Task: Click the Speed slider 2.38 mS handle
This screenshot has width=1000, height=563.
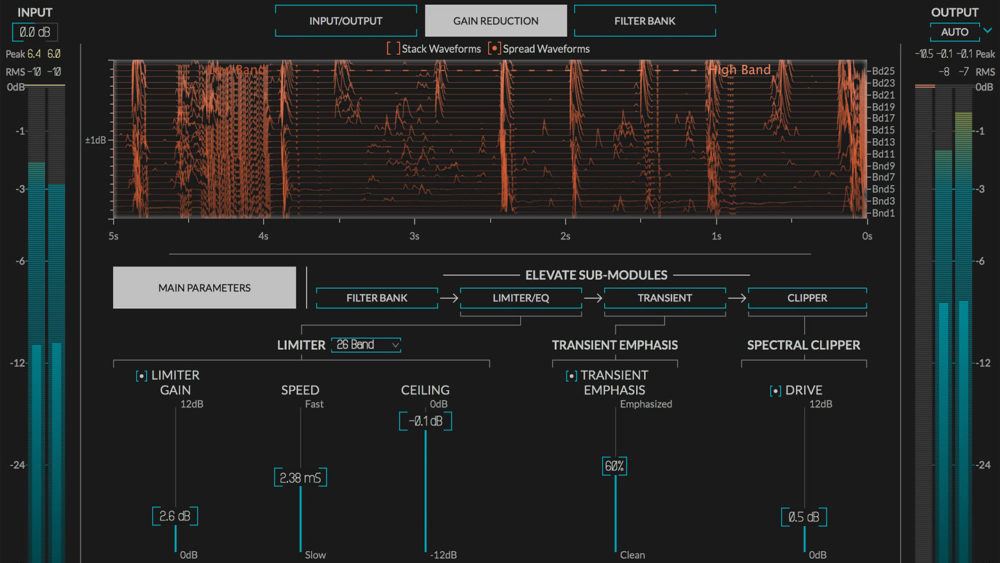Action: click(300, 478)
